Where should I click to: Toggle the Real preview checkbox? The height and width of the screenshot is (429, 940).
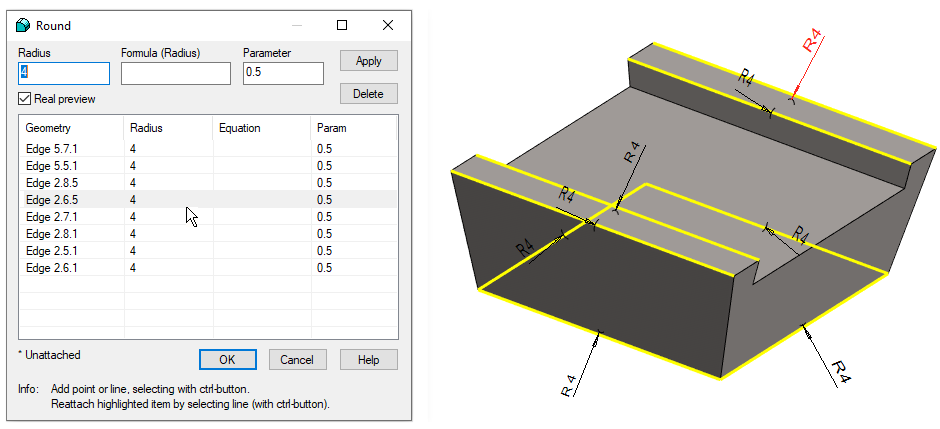coord(25,99)
